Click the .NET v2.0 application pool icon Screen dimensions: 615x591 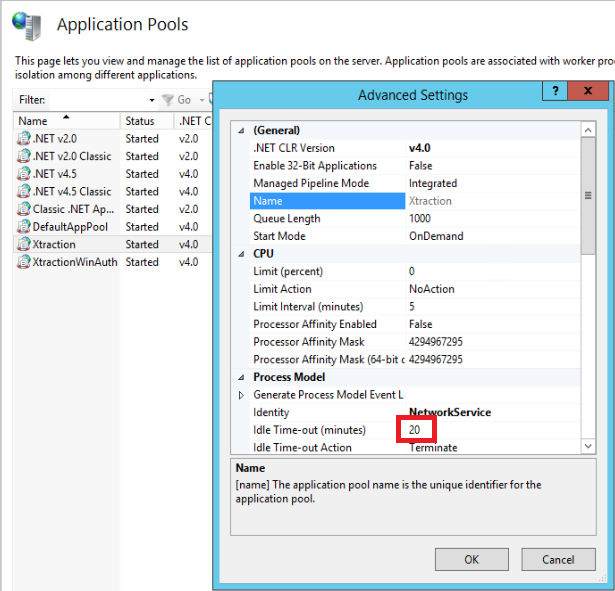[24, 139]
